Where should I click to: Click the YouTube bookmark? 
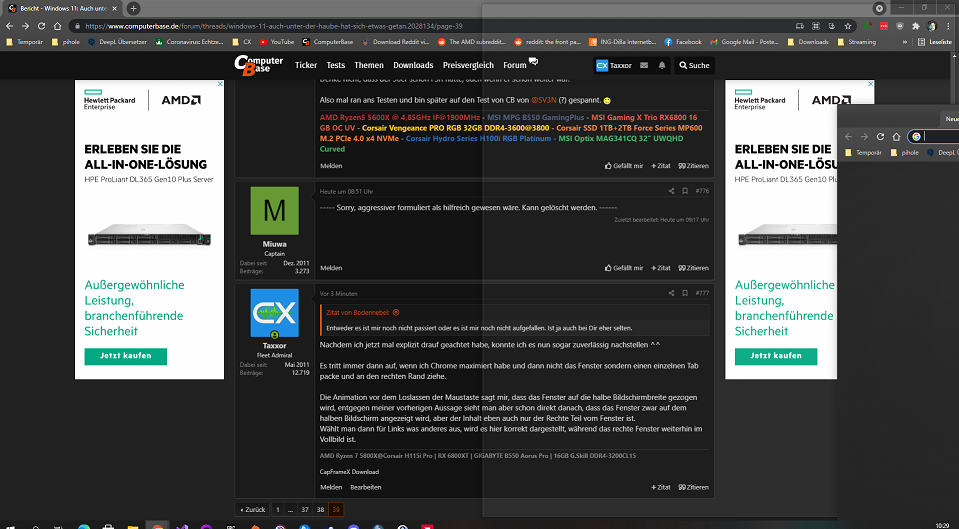tap(276, 42)
